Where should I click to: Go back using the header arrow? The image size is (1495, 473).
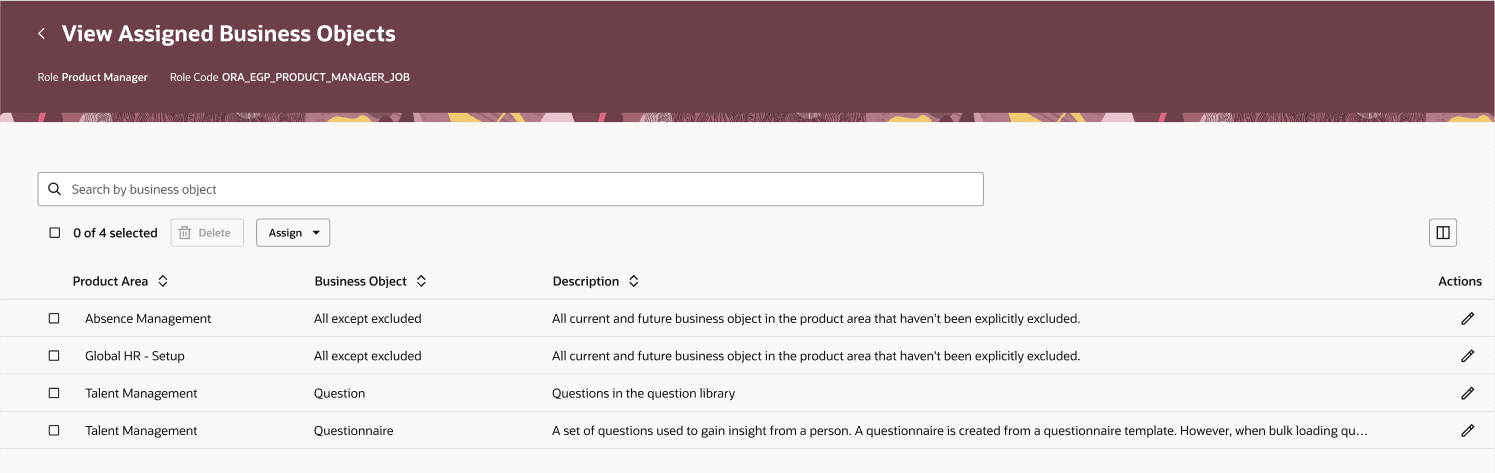click(42, 34)
